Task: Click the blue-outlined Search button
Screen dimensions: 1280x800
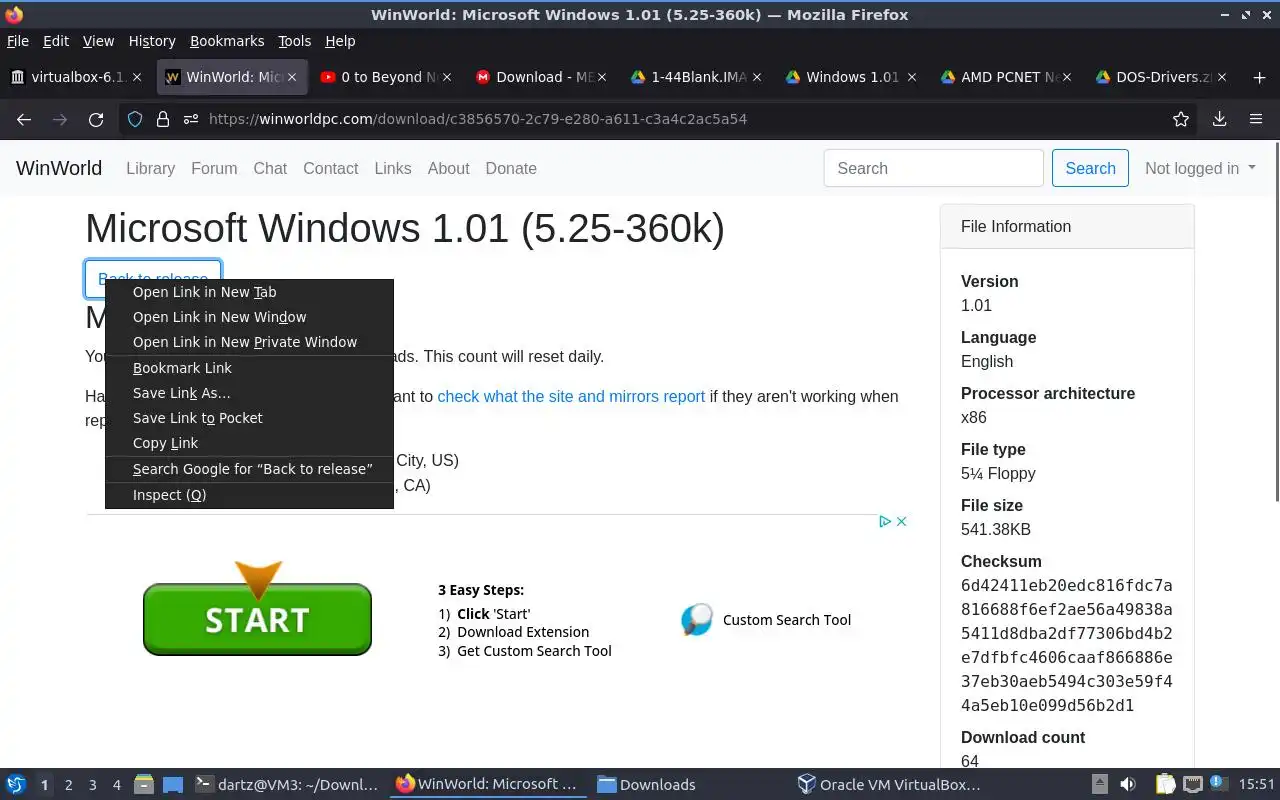Action: [x=1090, y=168]
